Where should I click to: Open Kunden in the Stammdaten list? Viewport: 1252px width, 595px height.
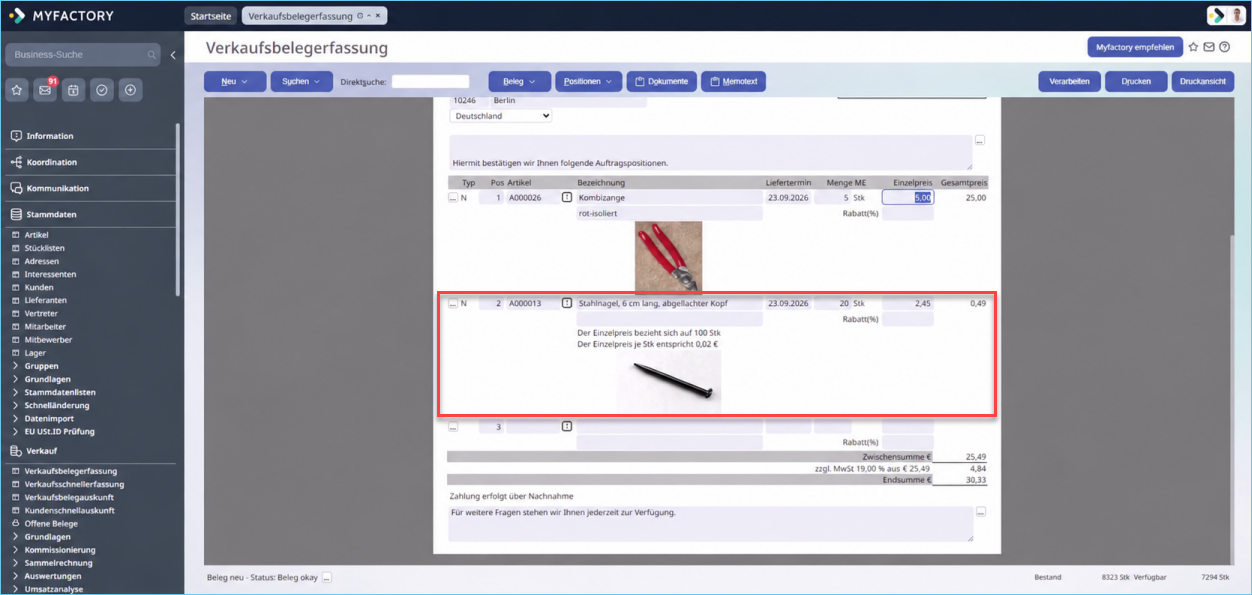39,287
